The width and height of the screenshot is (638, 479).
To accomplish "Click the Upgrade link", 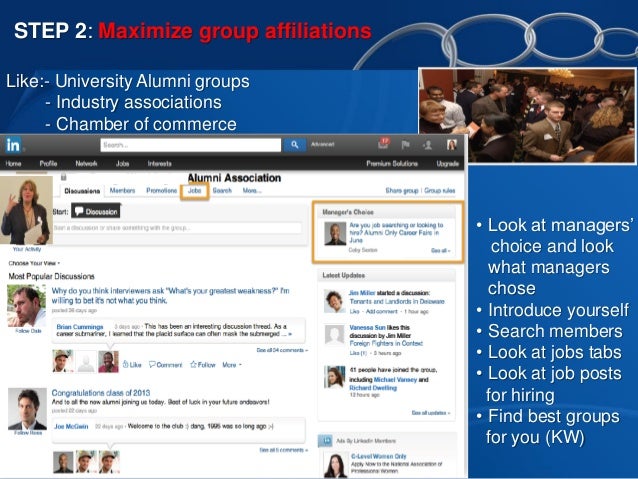I will tap(447, 164).
